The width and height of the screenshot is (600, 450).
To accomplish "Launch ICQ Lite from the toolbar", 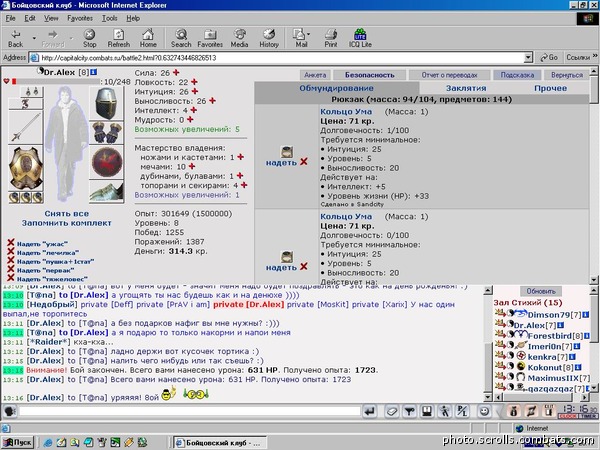I will click(360, 38).
